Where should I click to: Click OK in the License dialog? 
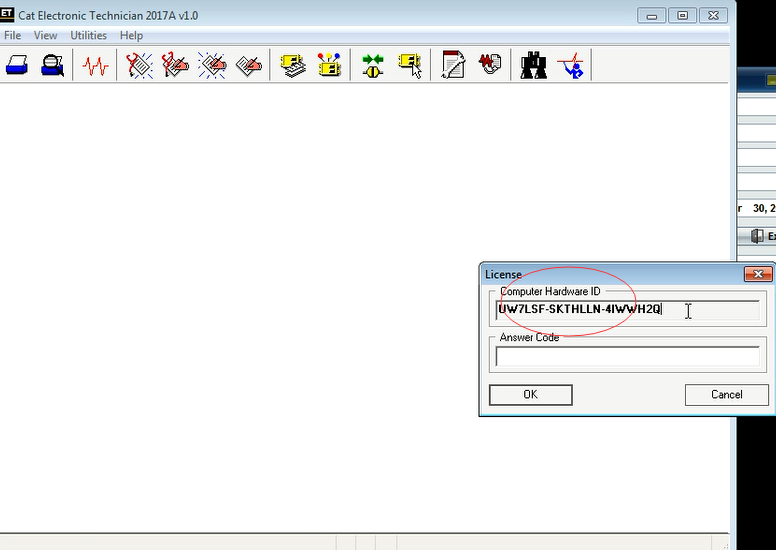531,395
